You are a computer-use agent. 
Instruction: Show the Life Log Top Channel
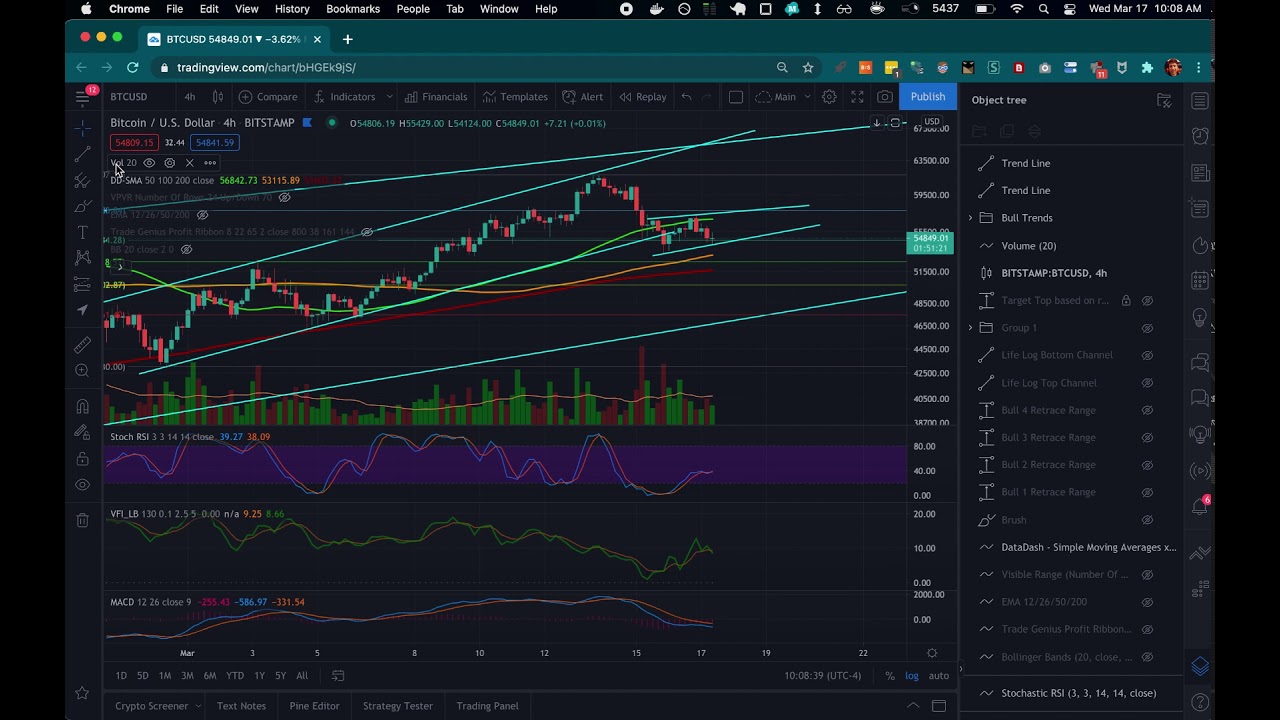pyautogui.click(x=1147, y=383)
